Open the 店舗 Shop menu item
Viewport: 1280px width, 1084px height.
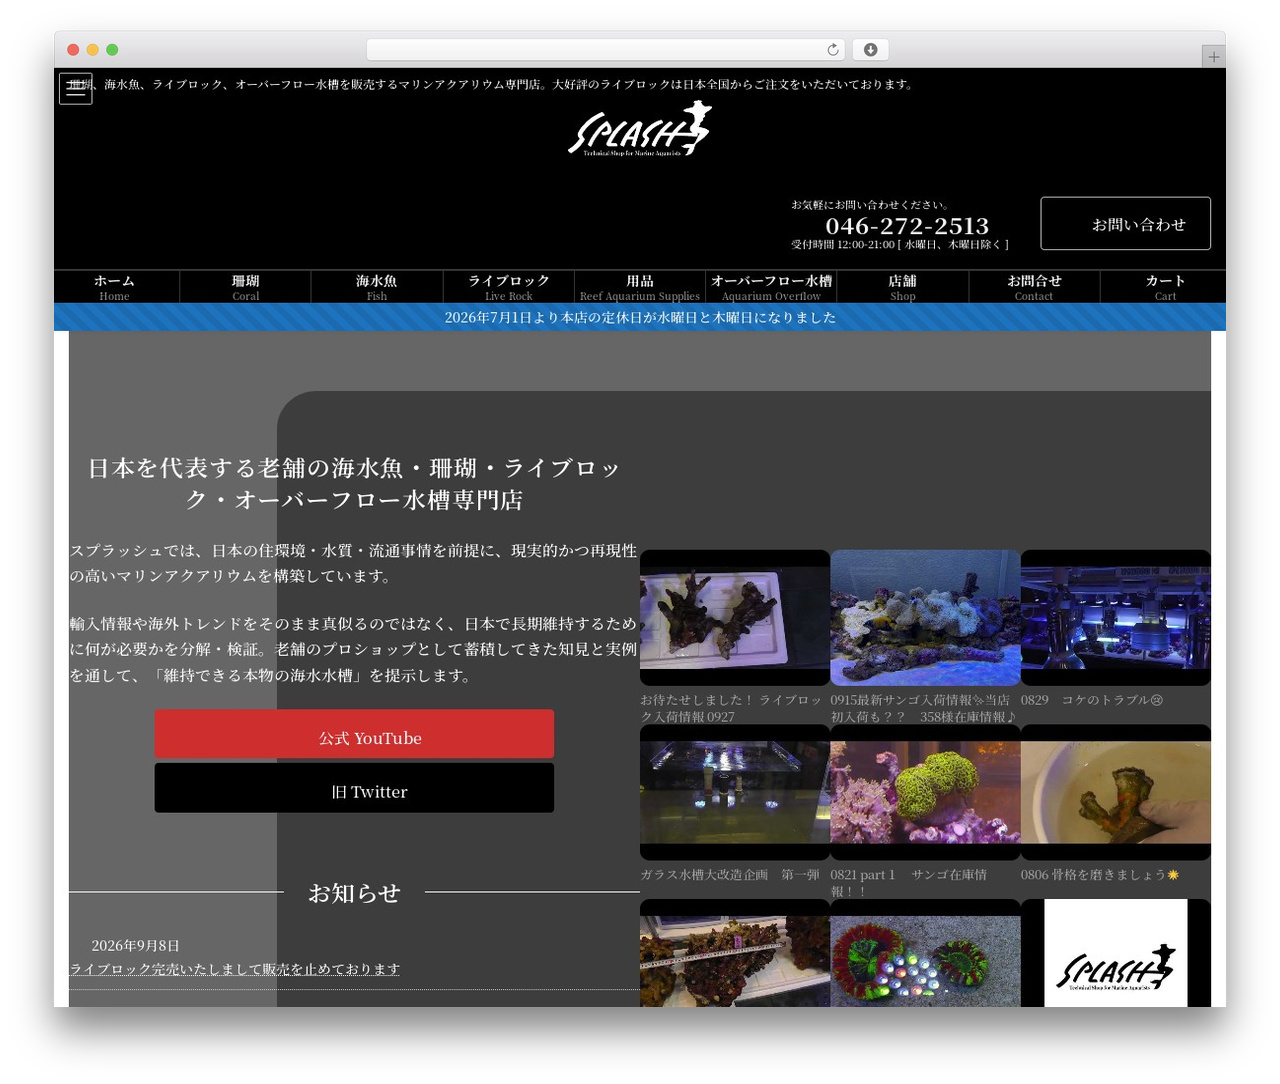click(x=903, y=287)
